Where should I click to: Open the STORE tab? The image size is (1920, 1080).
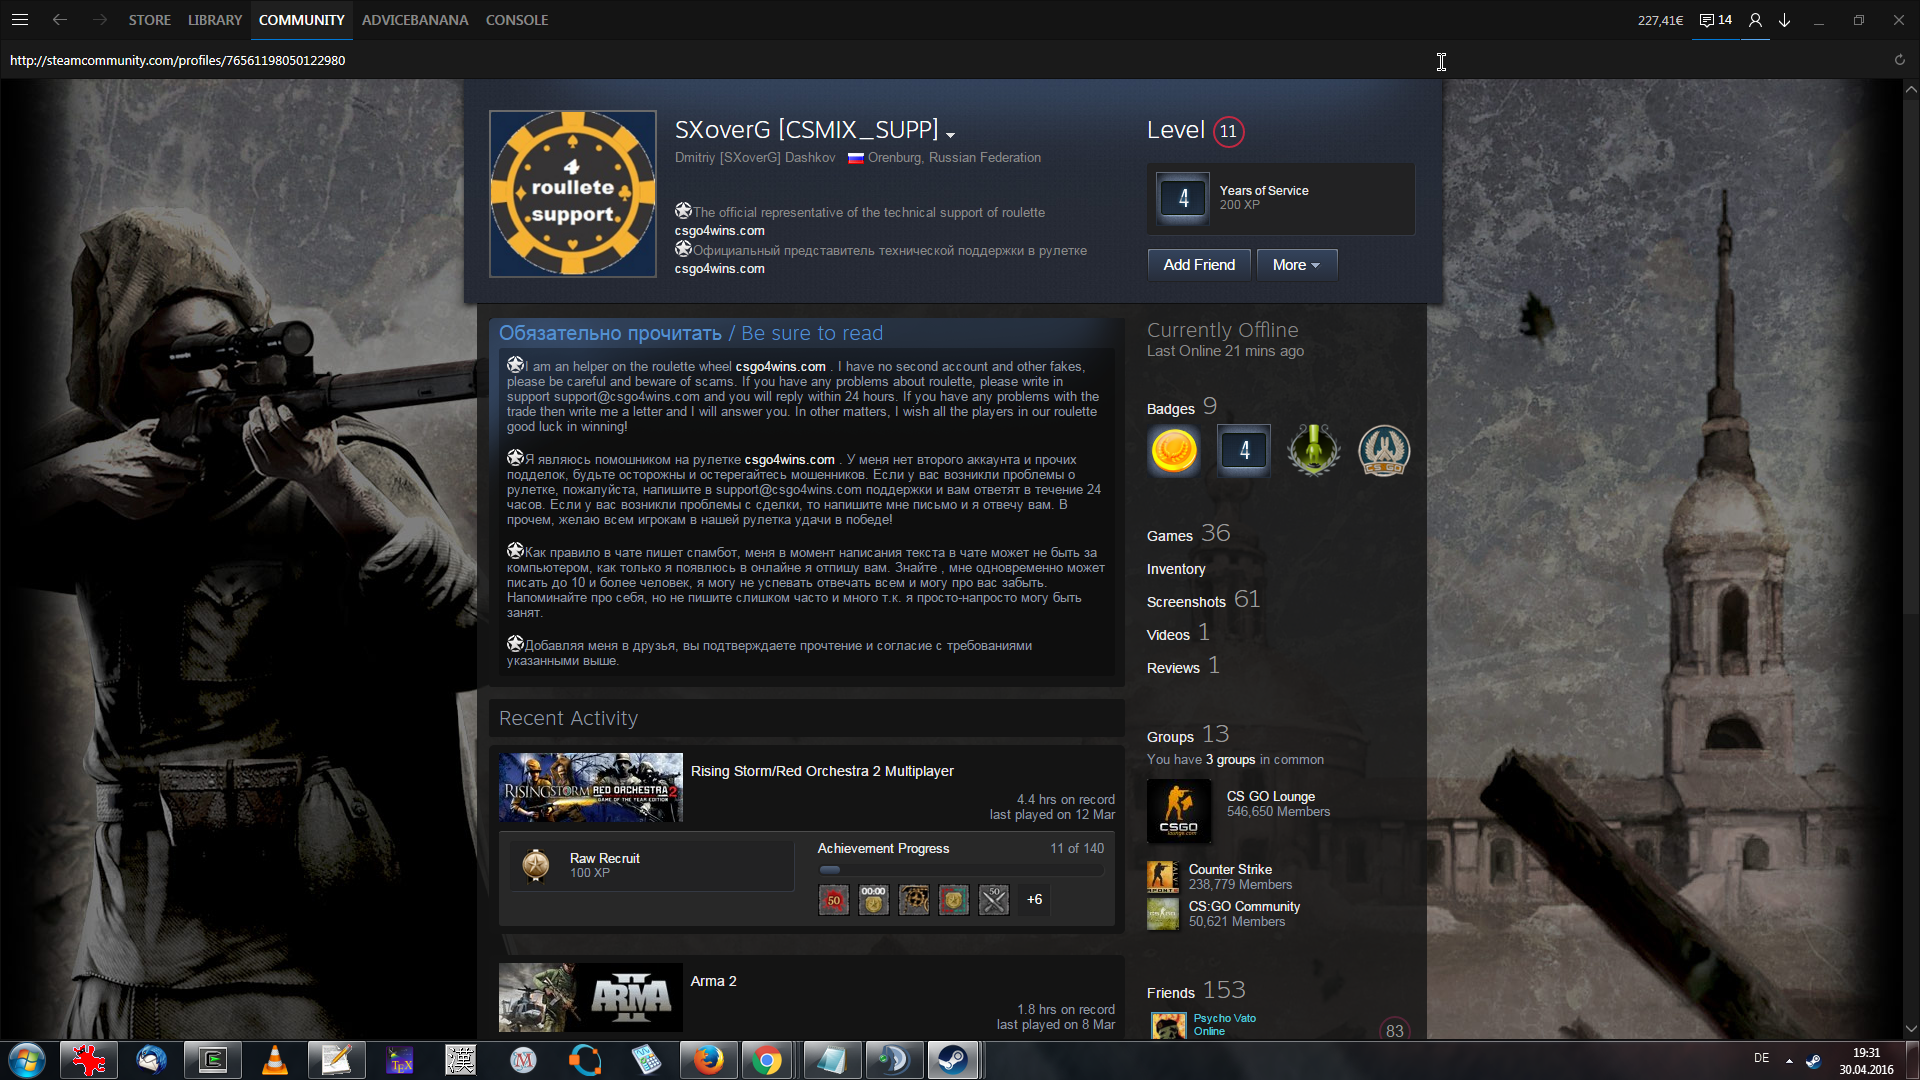tap(149, 20)
